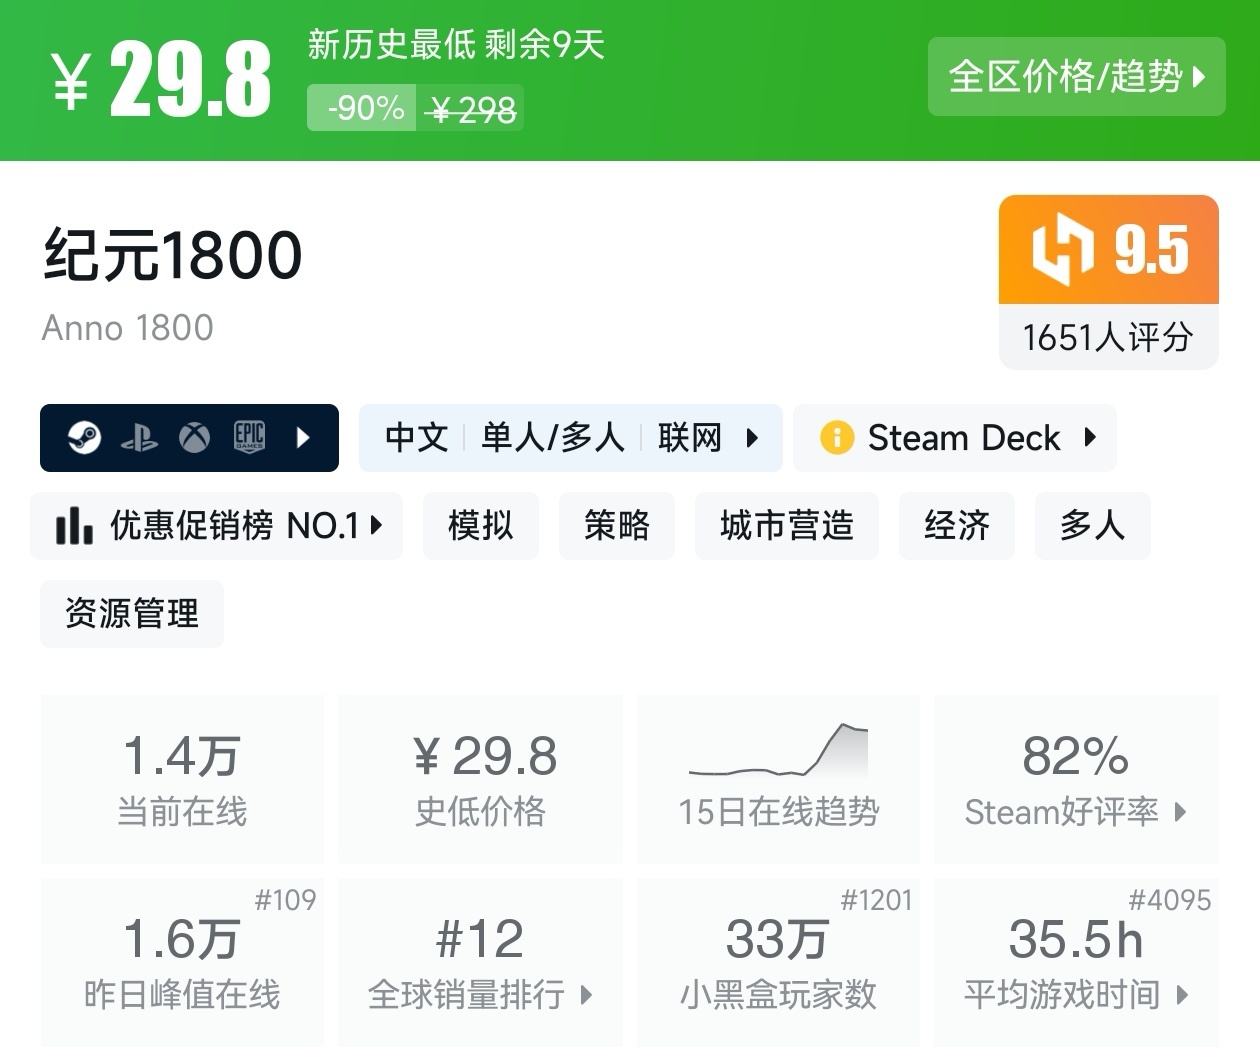Expand the platform list arrow
1260x1059 pixels.
point(303,437)
